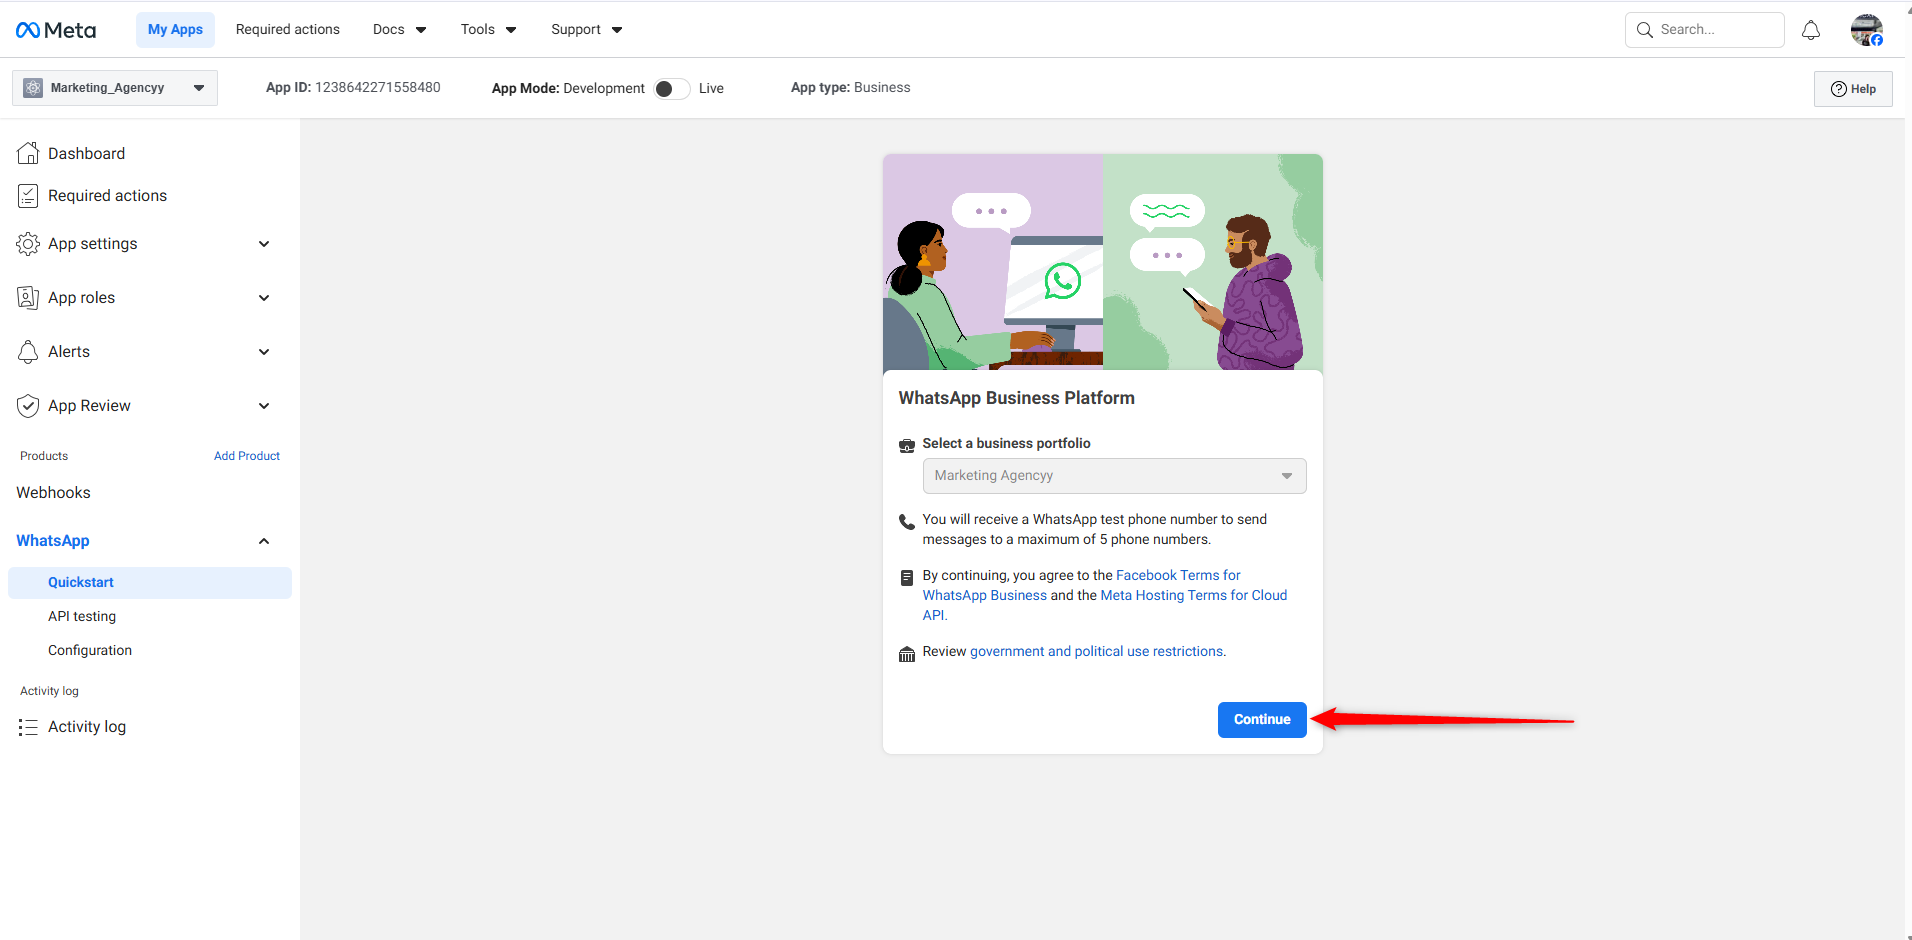Click the 'Activity log' section header text
The height and width of the screenshot is (940, 1912).
coord(49,692)
